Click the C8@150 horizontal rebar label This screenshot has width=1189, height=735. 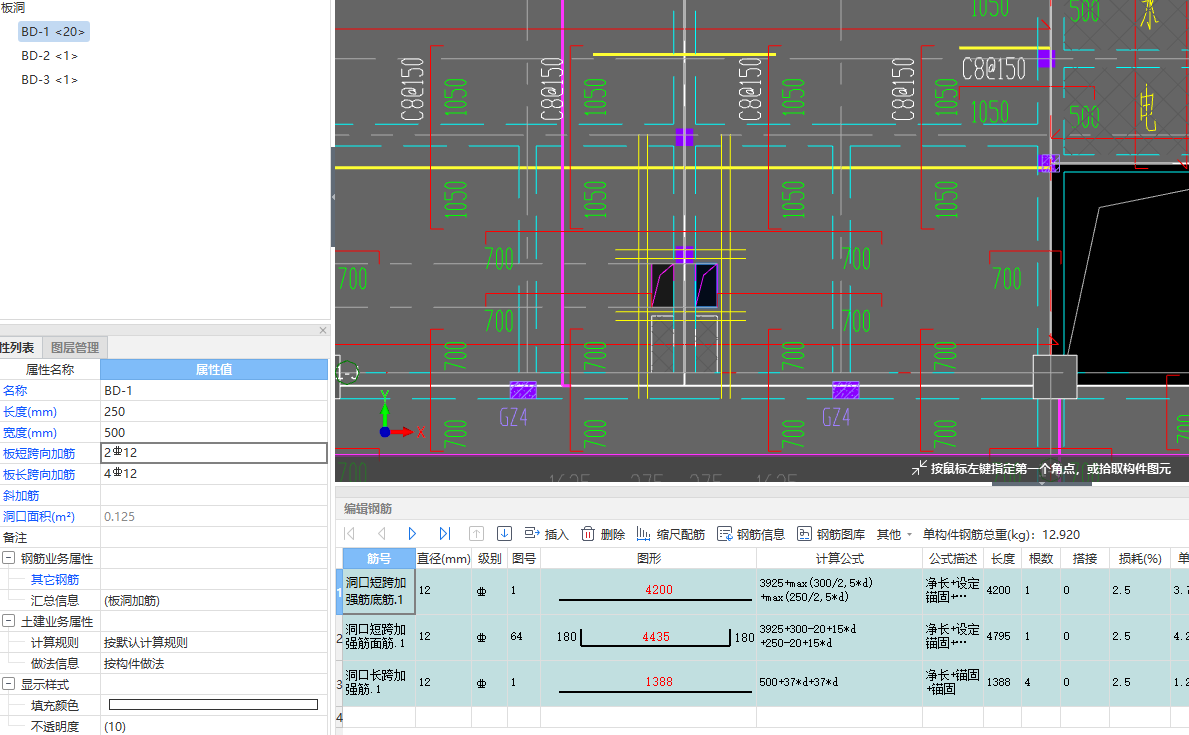tap(993, 69)
